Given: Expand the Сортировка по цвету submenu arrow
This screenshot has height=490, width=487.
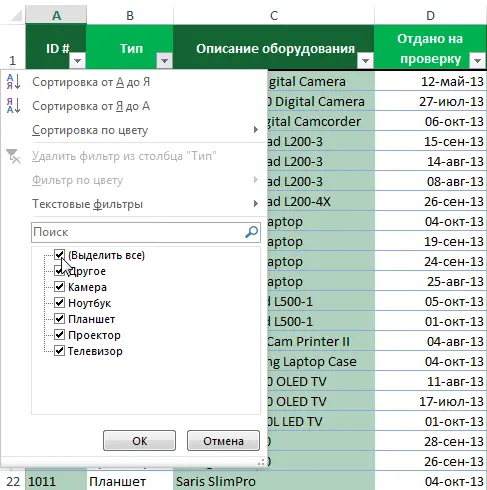Looking at the screenshot, I should tap(256, 130).
